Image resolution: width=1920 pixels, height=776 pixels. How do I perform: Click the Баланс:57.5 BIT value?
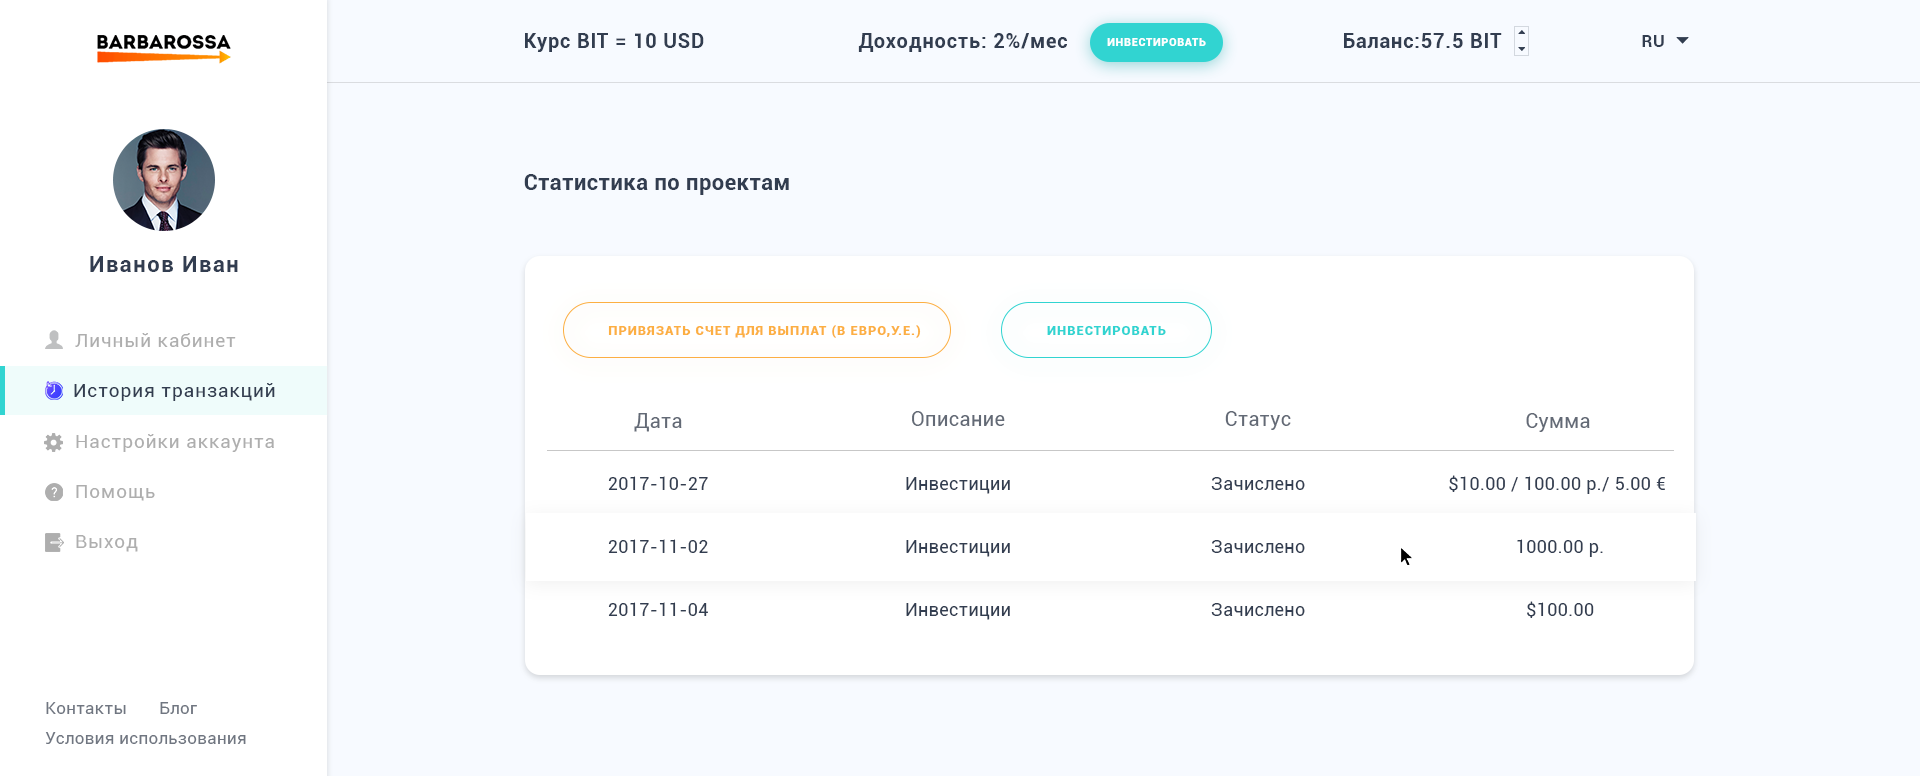coord(1422,41)
